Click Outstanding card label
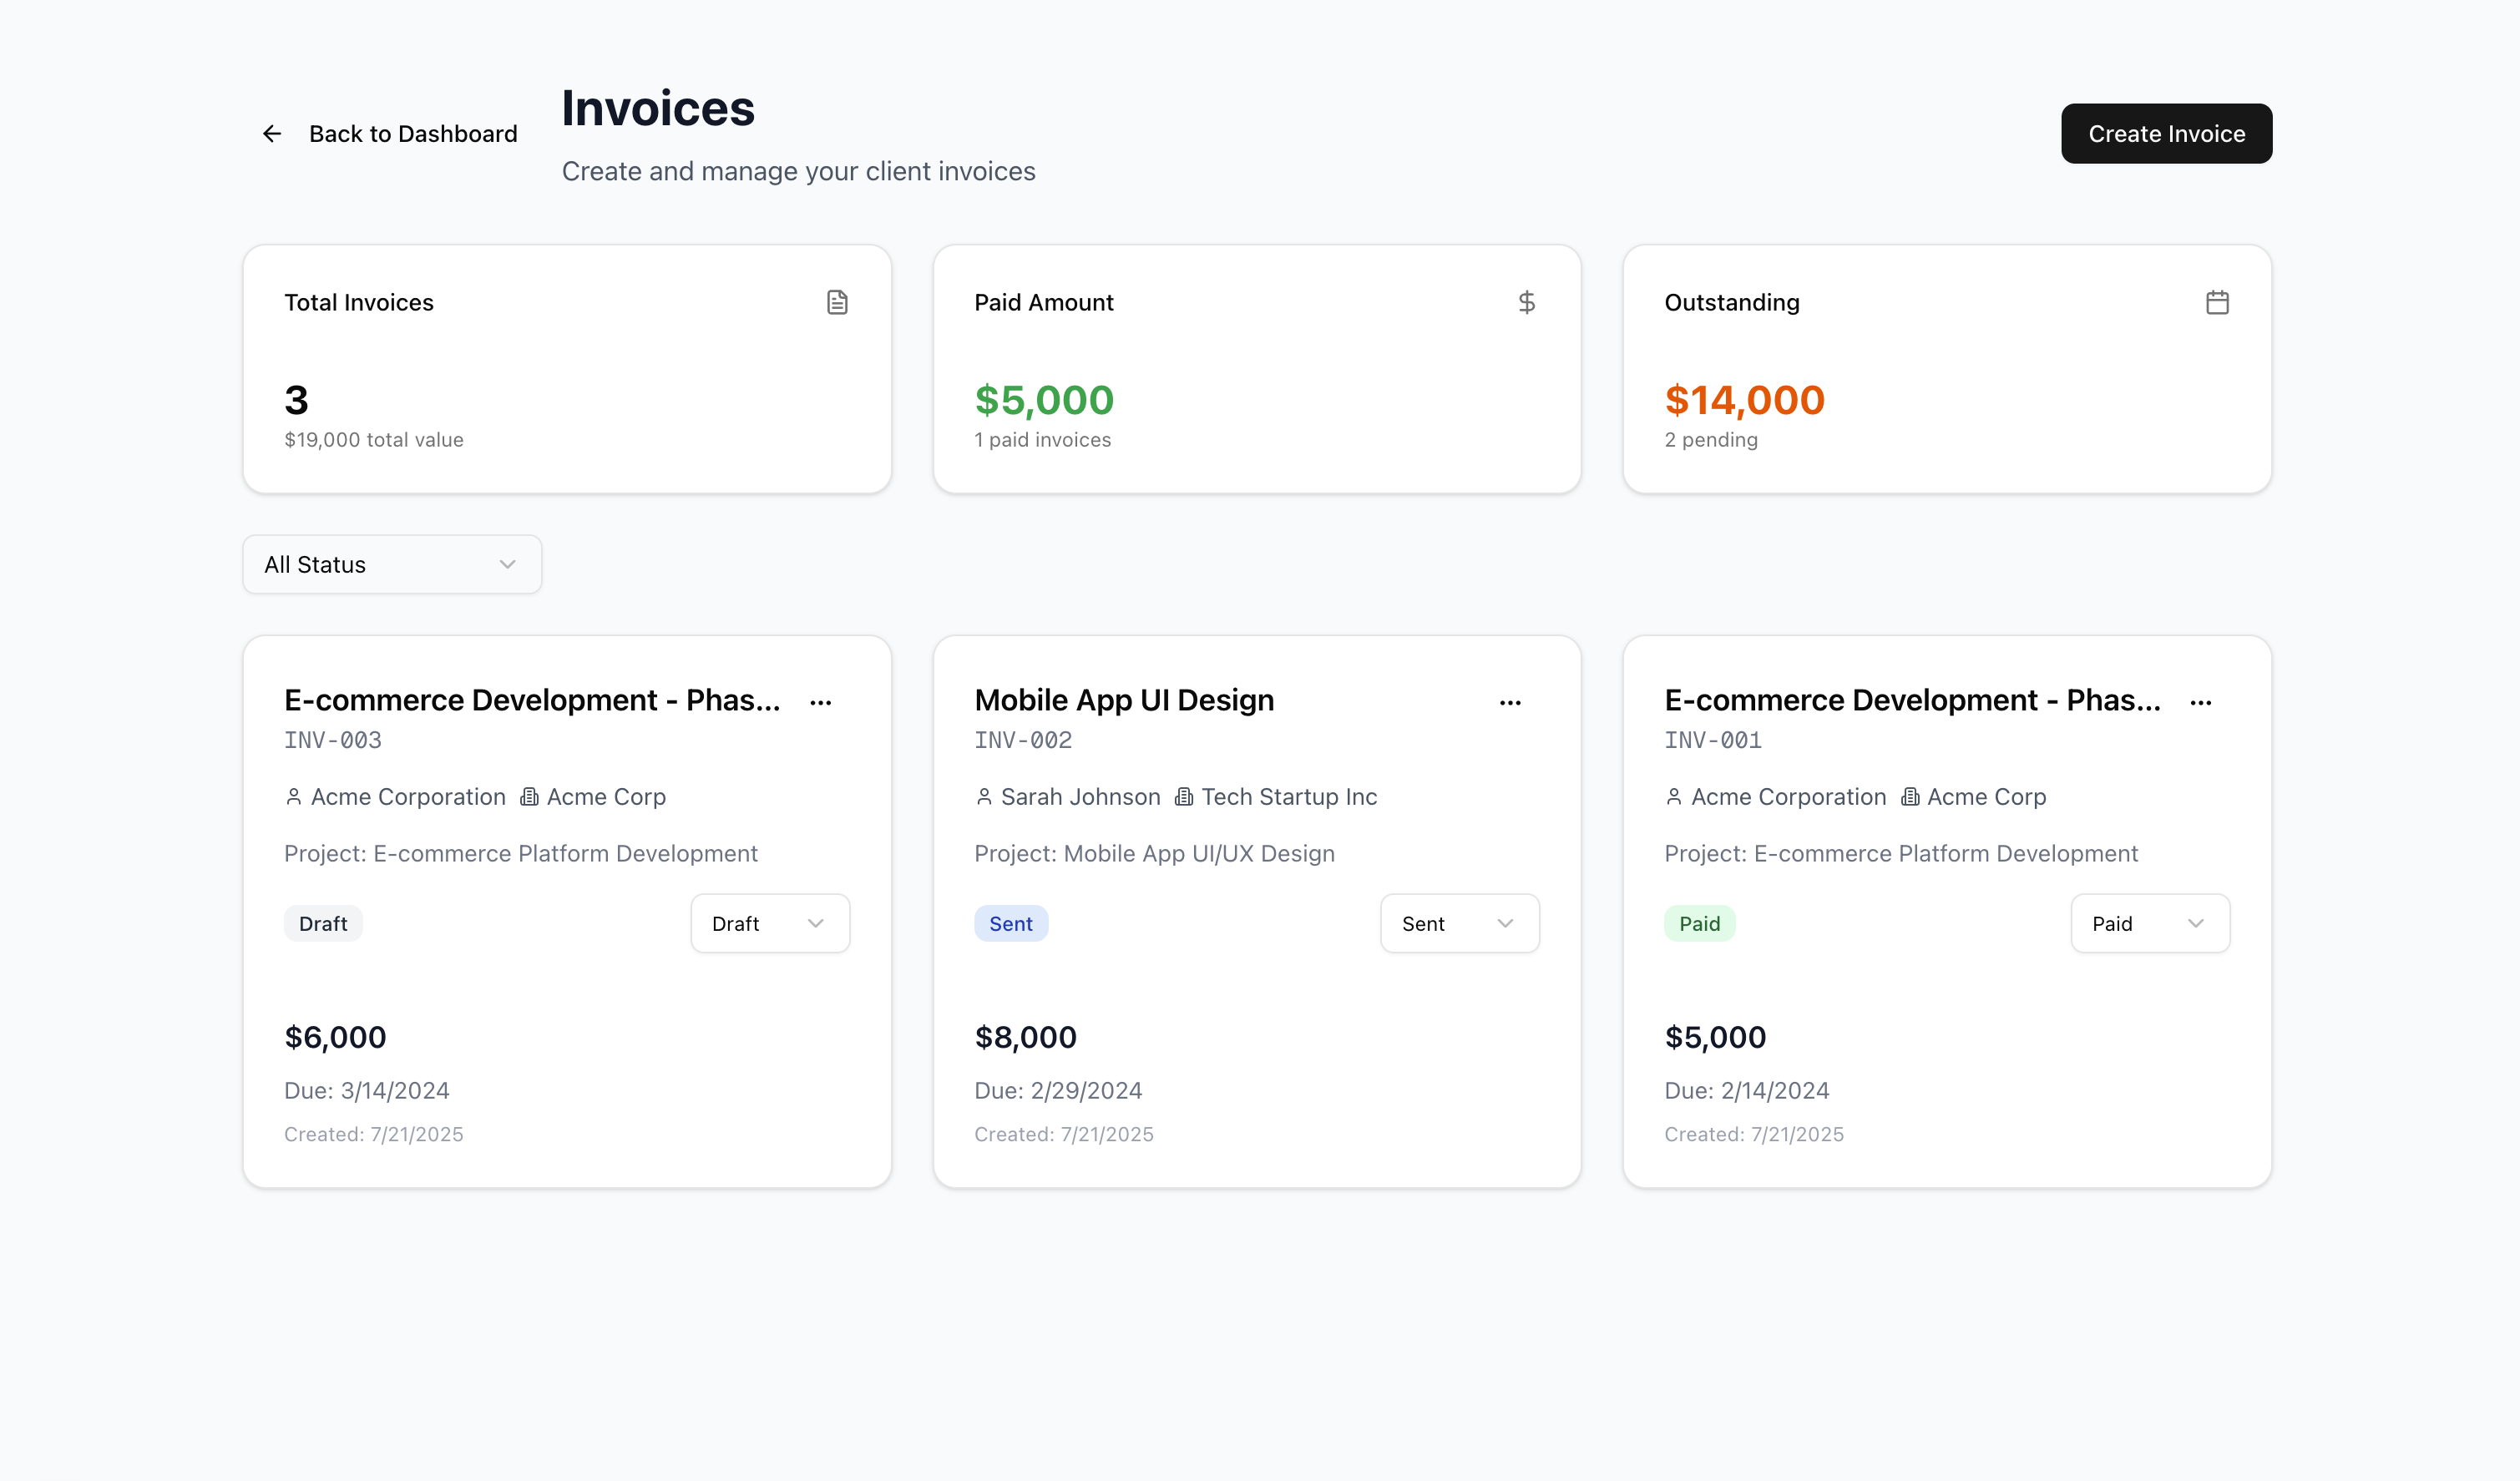This screenshot has height=1481, width=2520. tap(1732, 303)
